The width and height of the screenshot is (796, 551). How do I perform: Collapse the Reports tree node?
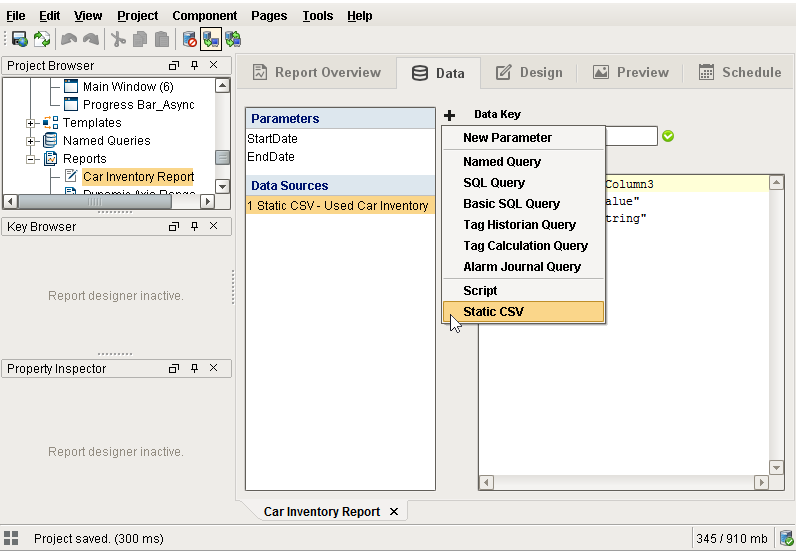pos(30,159)
